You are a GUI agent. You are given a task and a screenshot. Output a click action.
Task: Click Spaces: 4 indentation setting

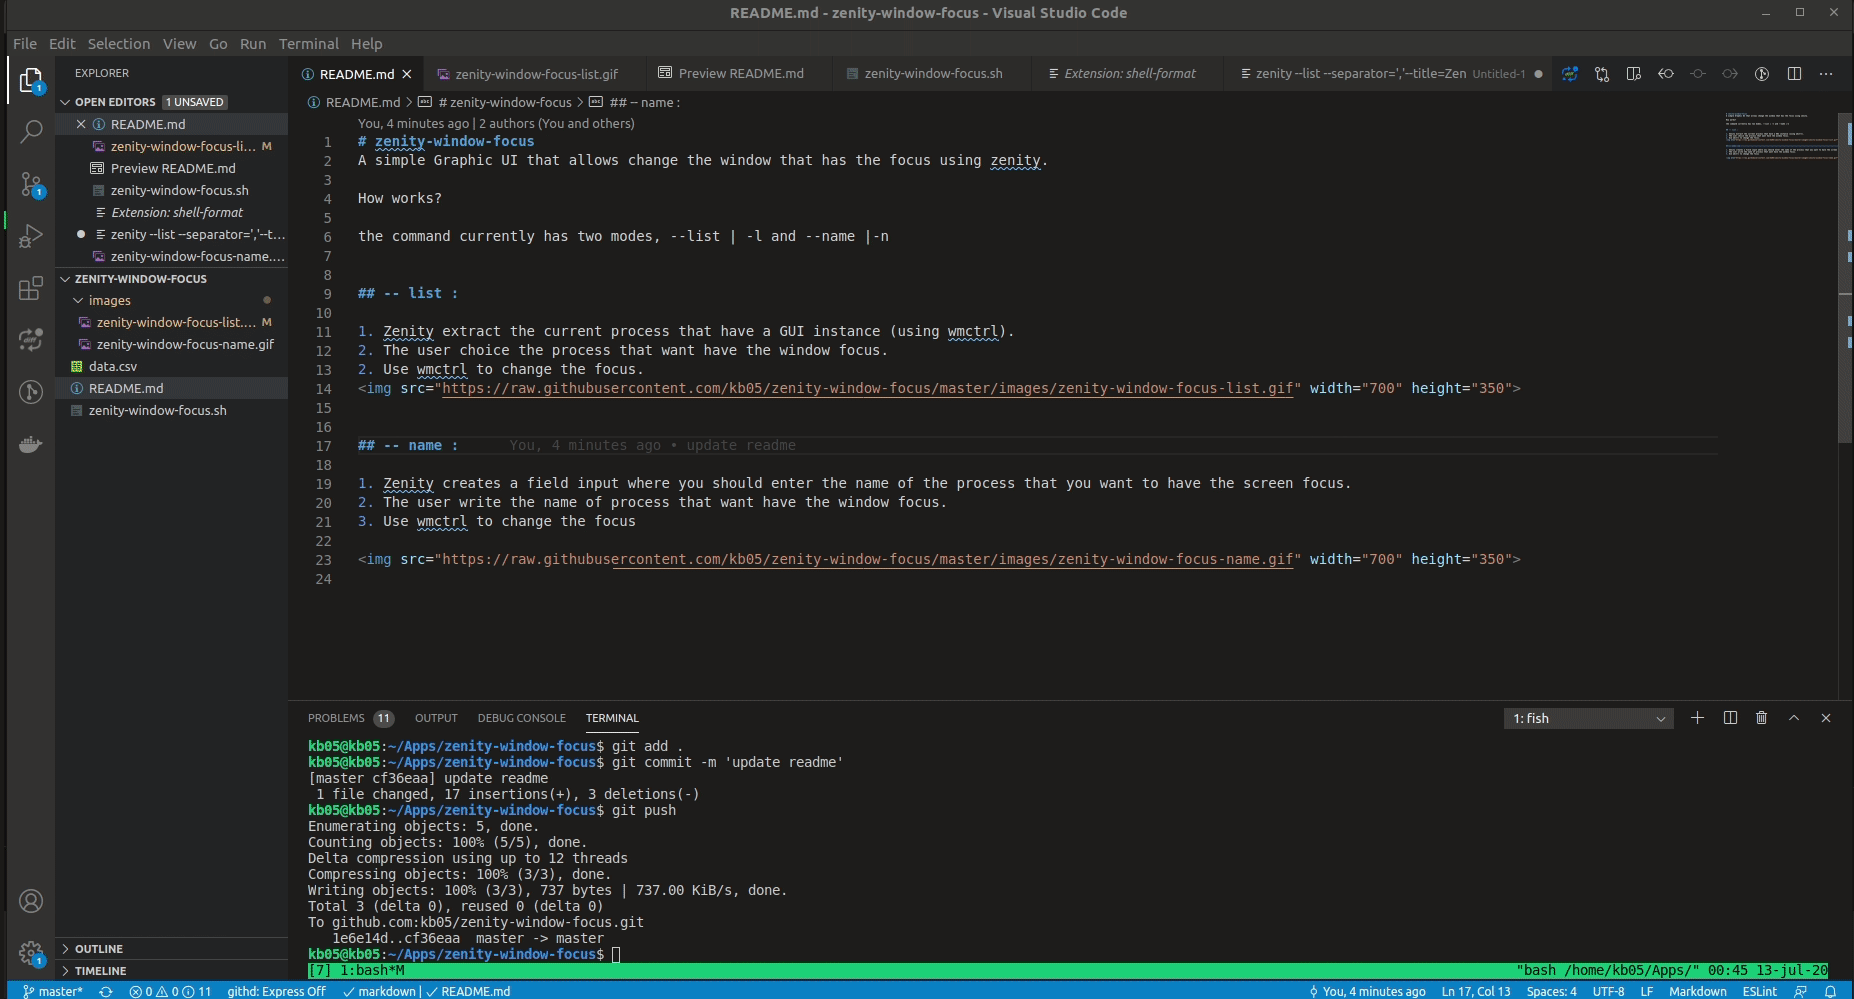(x=1551, y=991)
